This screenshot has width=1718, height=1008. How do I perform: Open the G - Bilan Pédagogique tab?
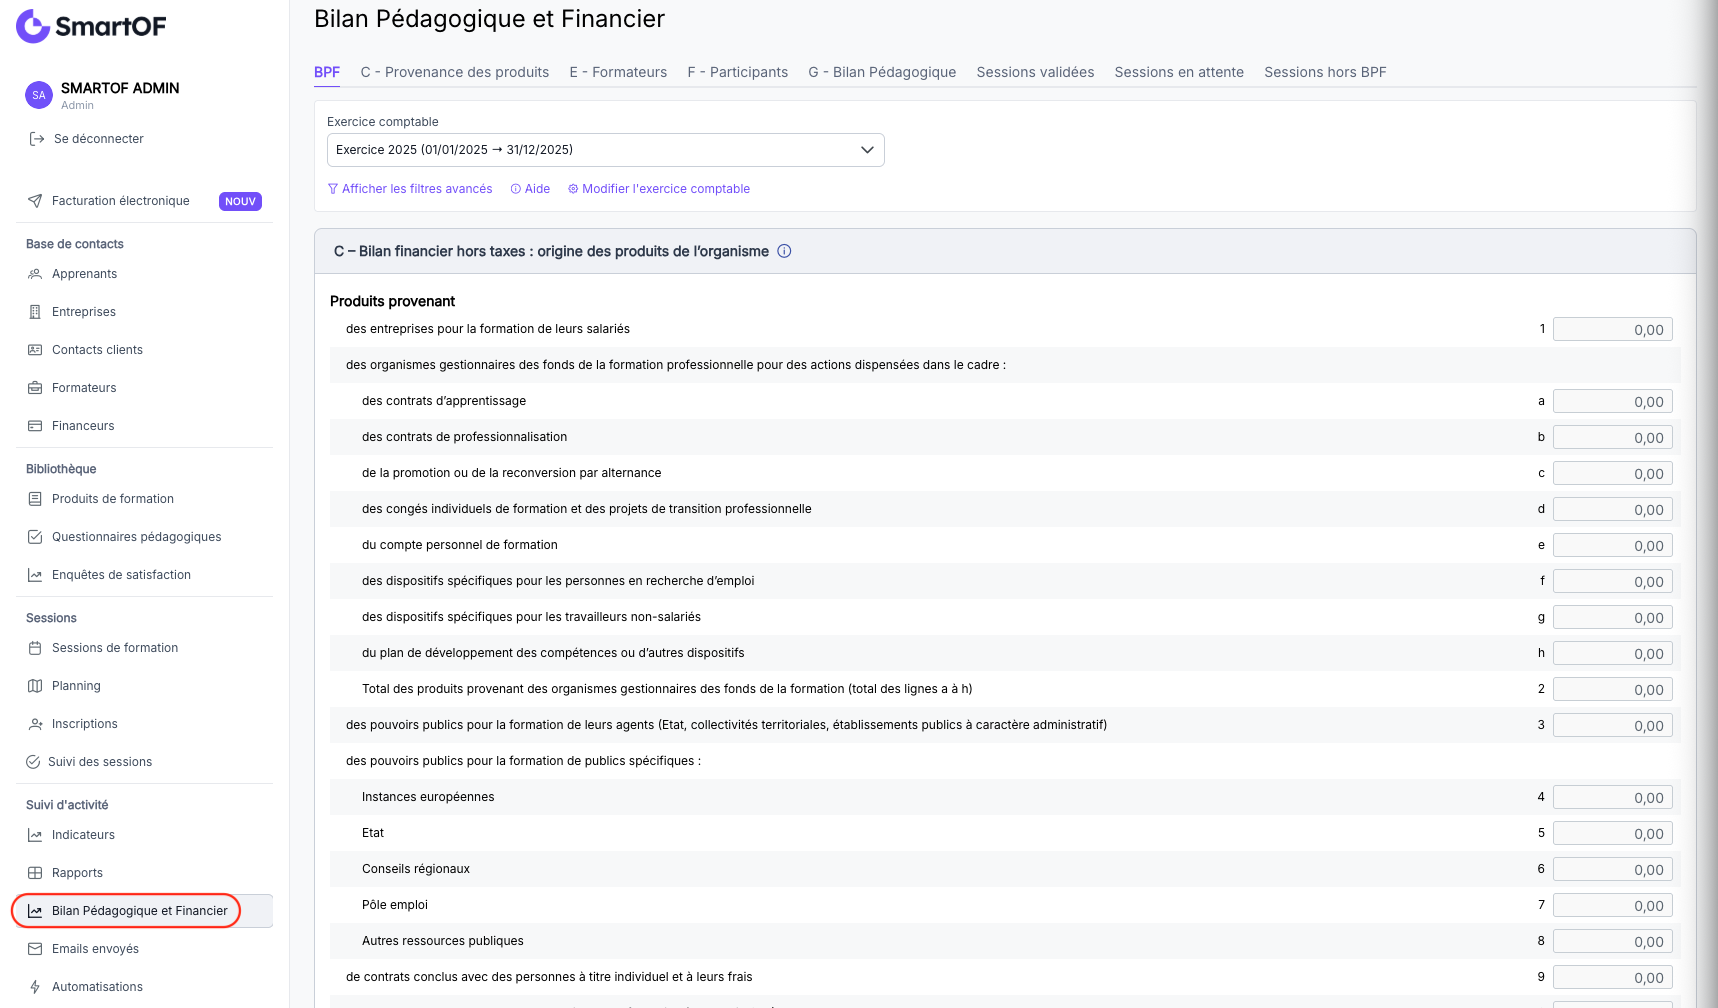[x=882, y=72]
